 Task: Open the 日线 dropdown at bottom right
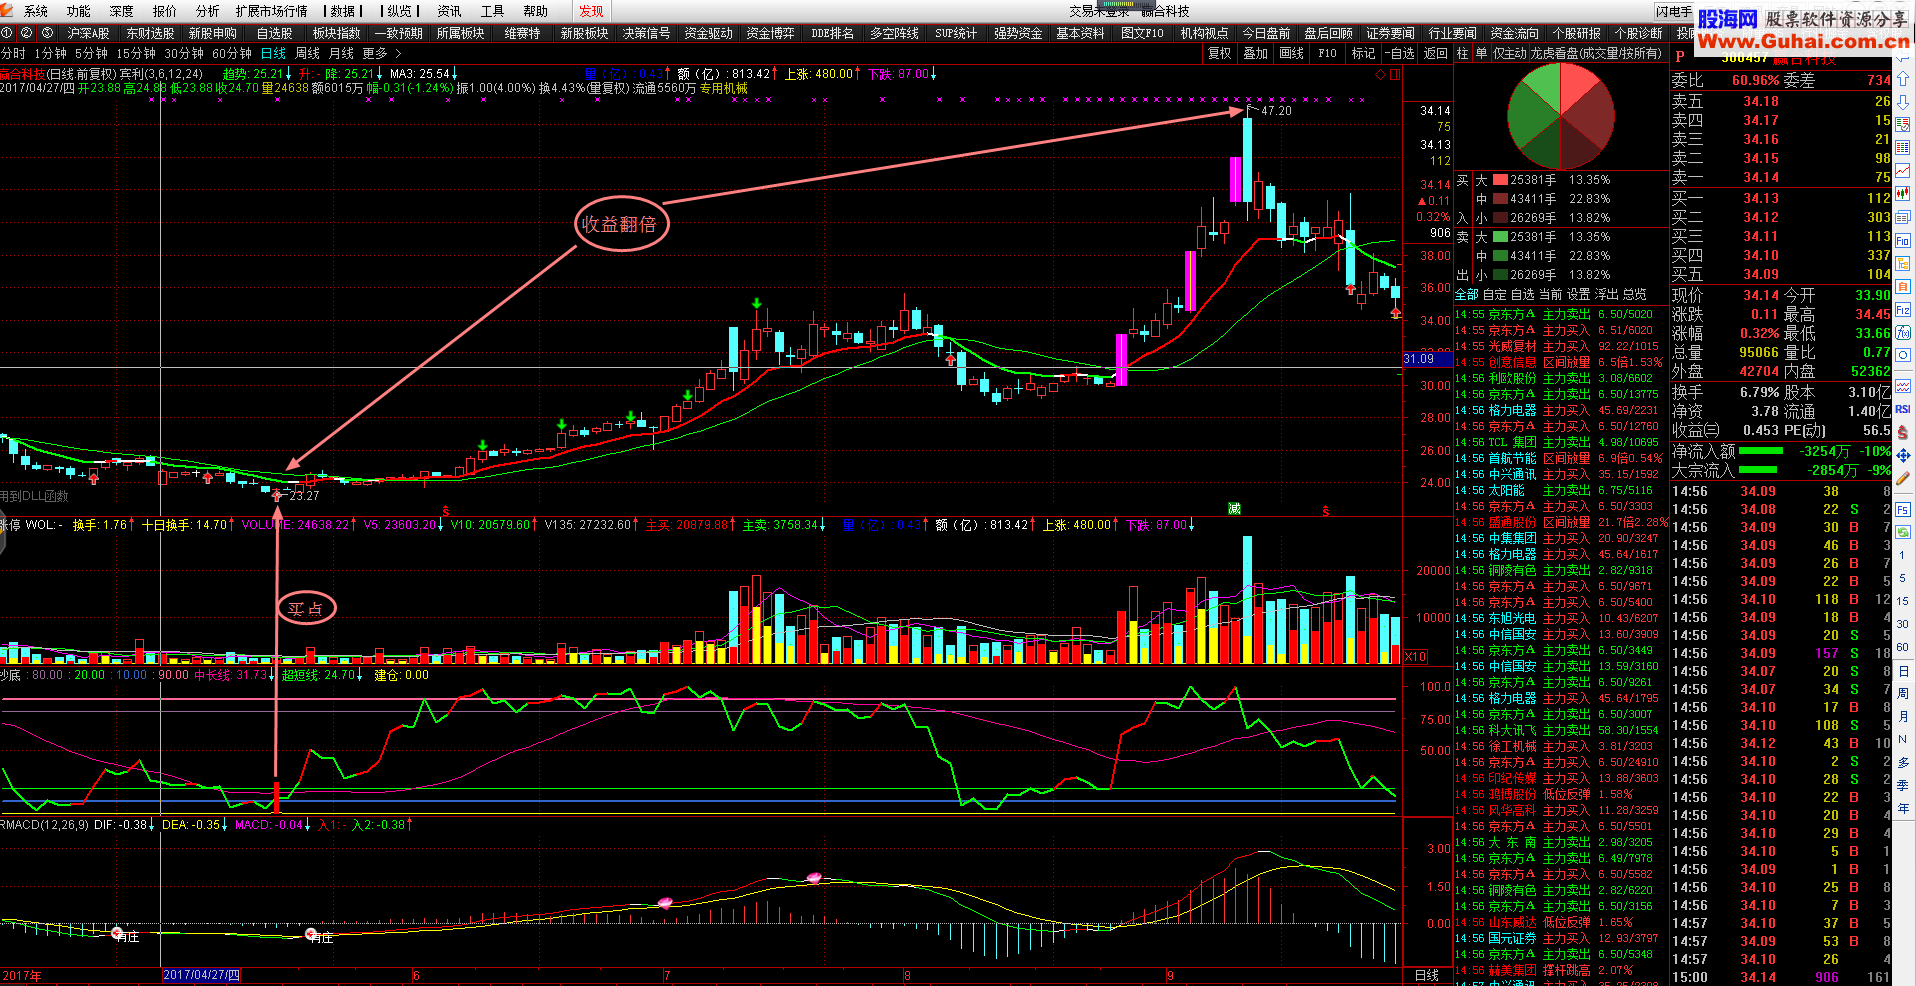(x=1427, y=975)
